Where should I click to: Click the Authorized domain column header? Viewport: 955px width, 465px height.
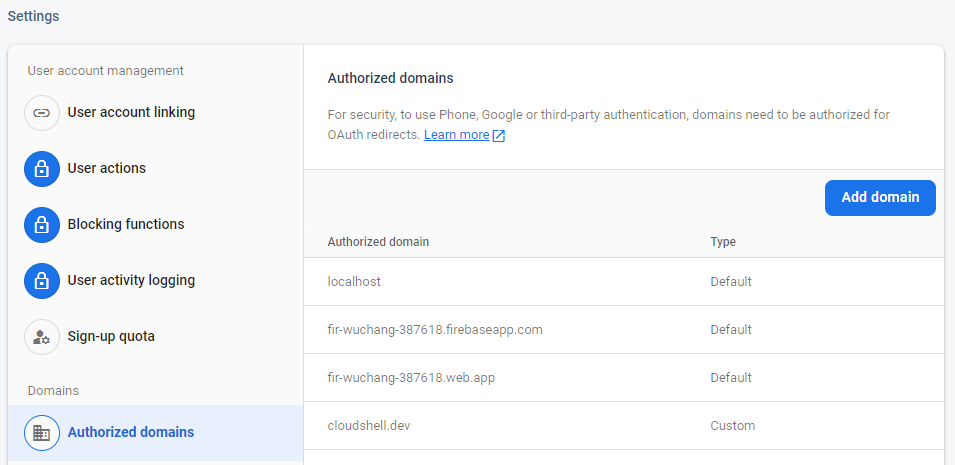[x=379, y=242]
